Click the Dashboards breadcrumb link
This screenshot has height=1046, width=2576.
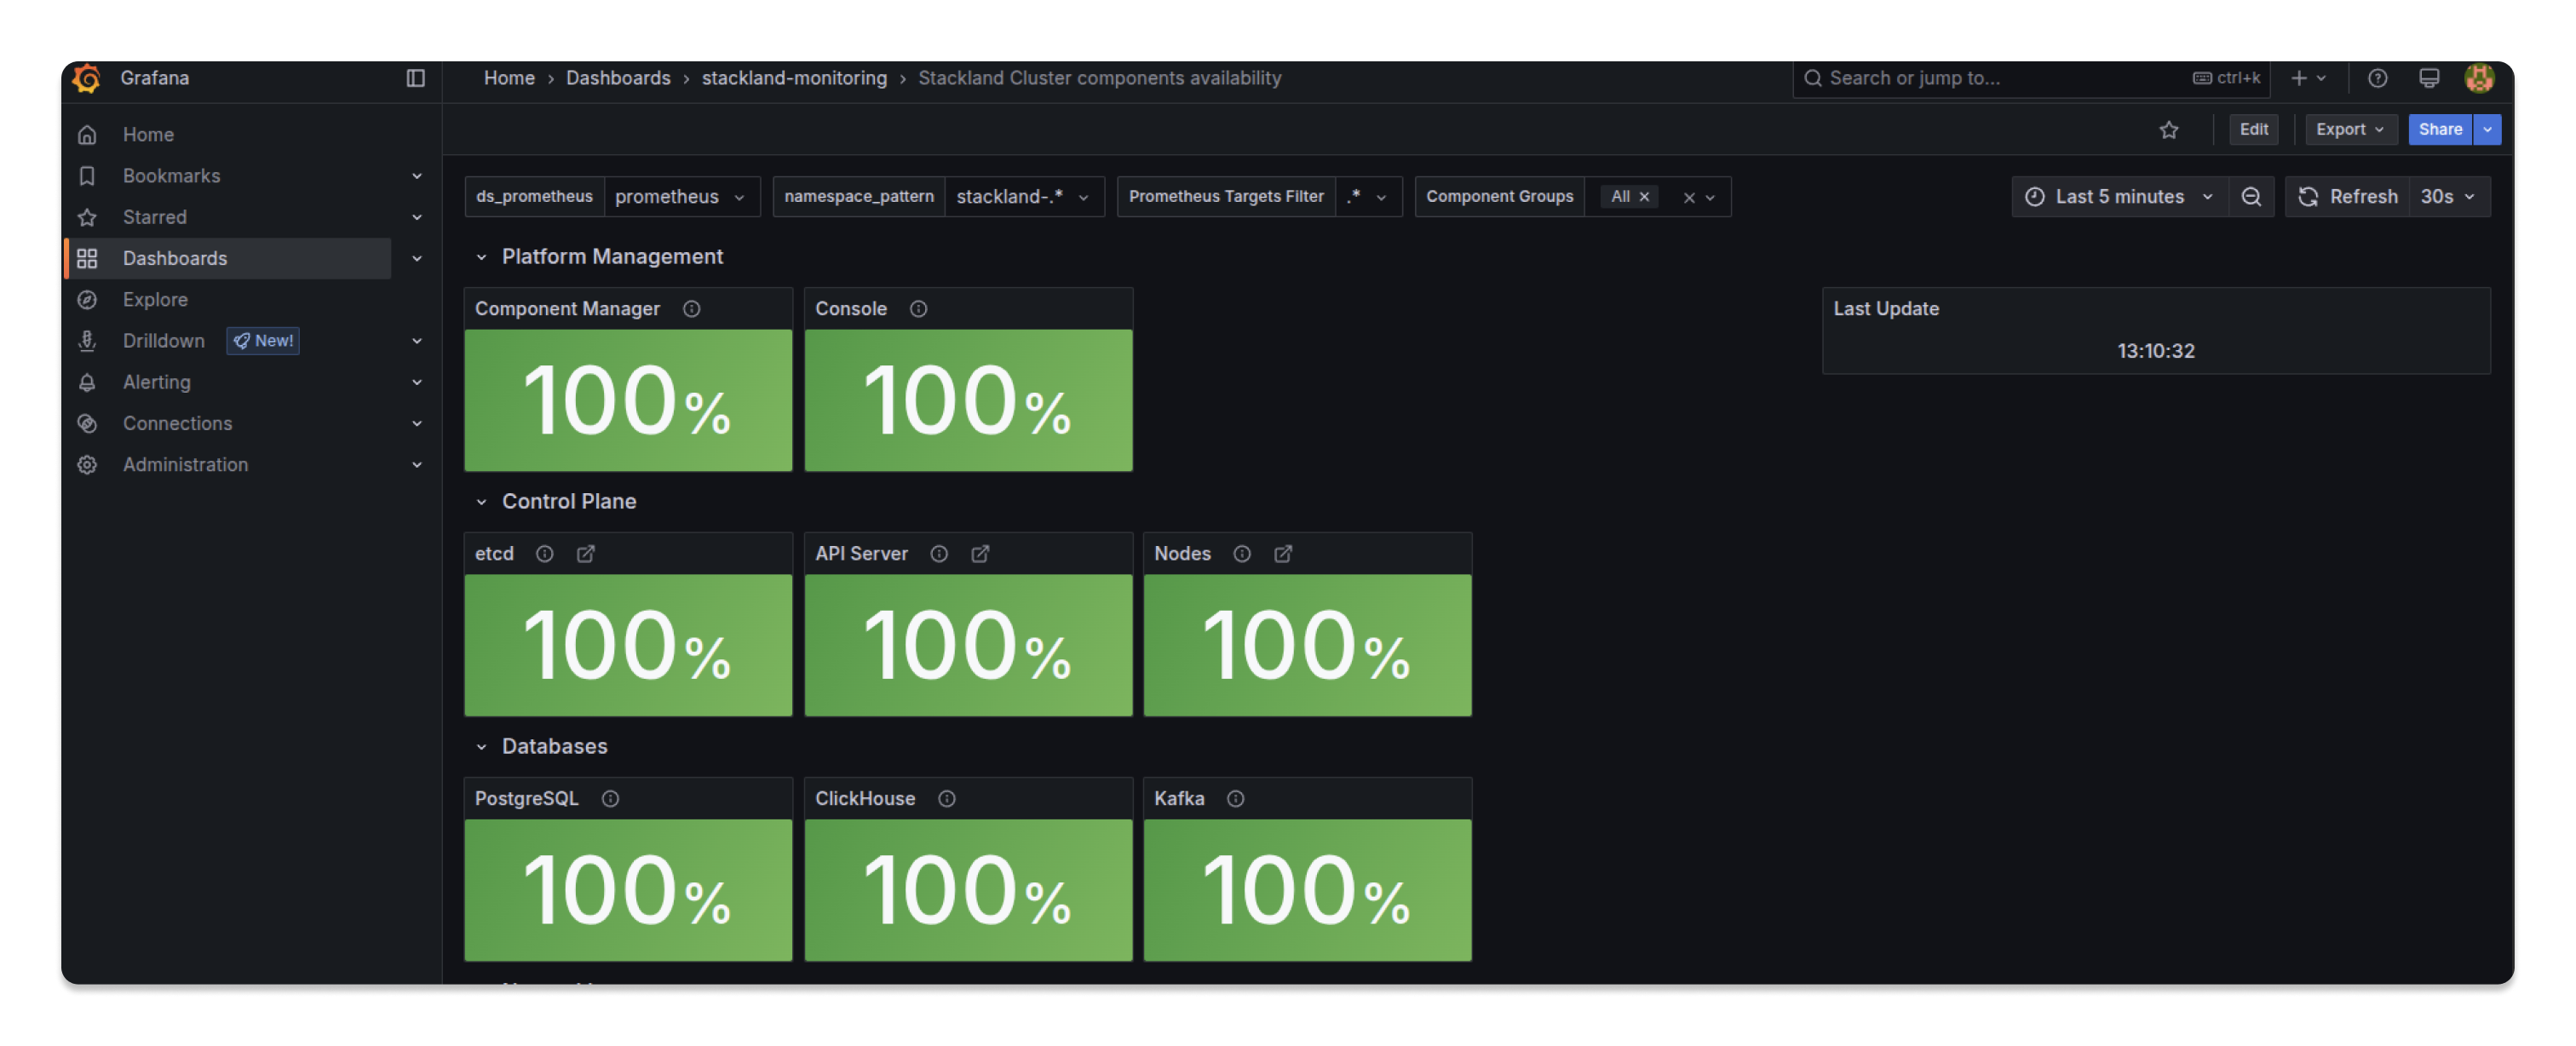618,78
